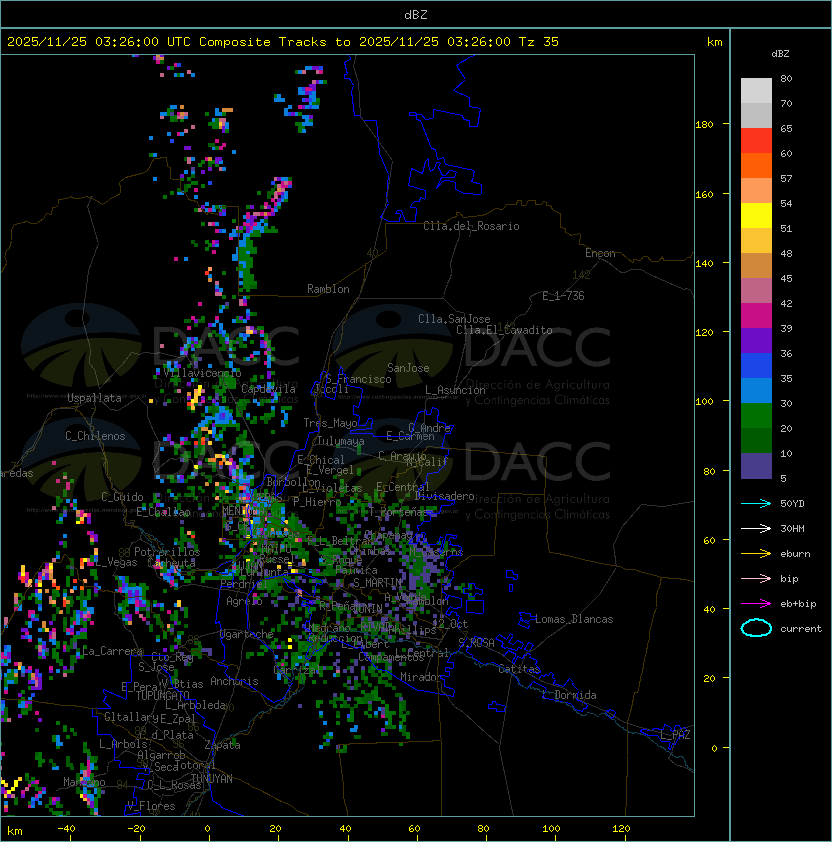The image size is (832, 842).
Task: Click the 'Divisadero' map label
Action: [445, 496]
